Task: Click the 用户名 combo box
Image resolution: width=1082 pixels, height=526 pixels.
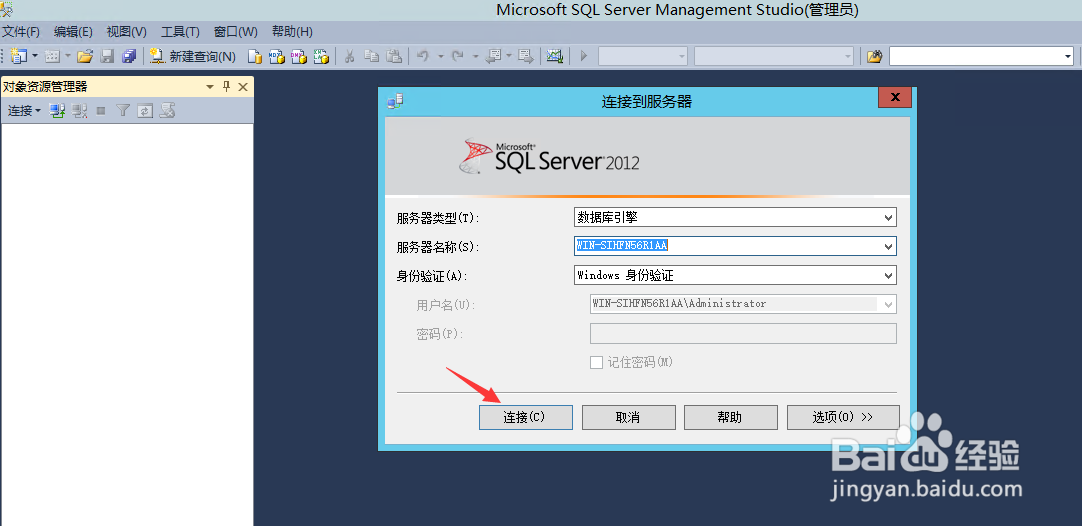Action: (x=743, y=304)
